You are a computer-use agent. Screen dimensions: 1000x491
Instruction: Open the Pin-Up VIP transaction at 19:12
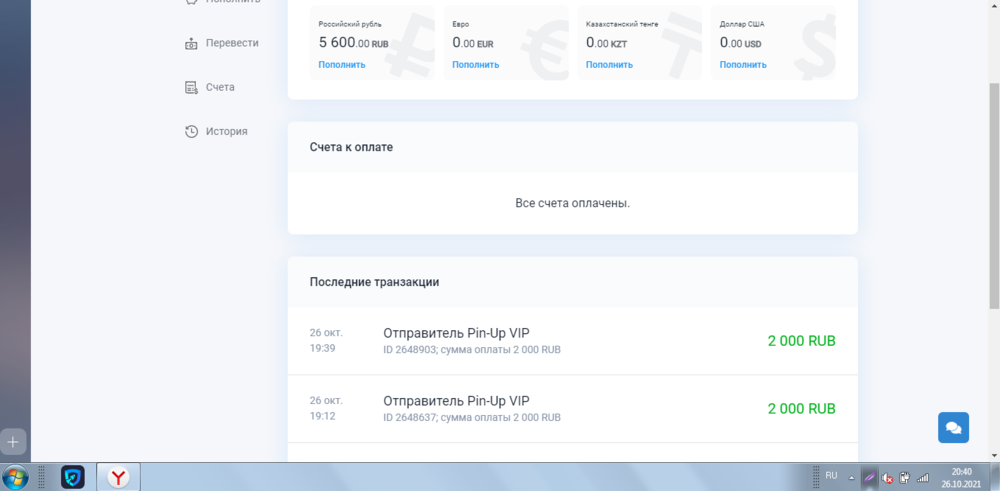(573, 409)
